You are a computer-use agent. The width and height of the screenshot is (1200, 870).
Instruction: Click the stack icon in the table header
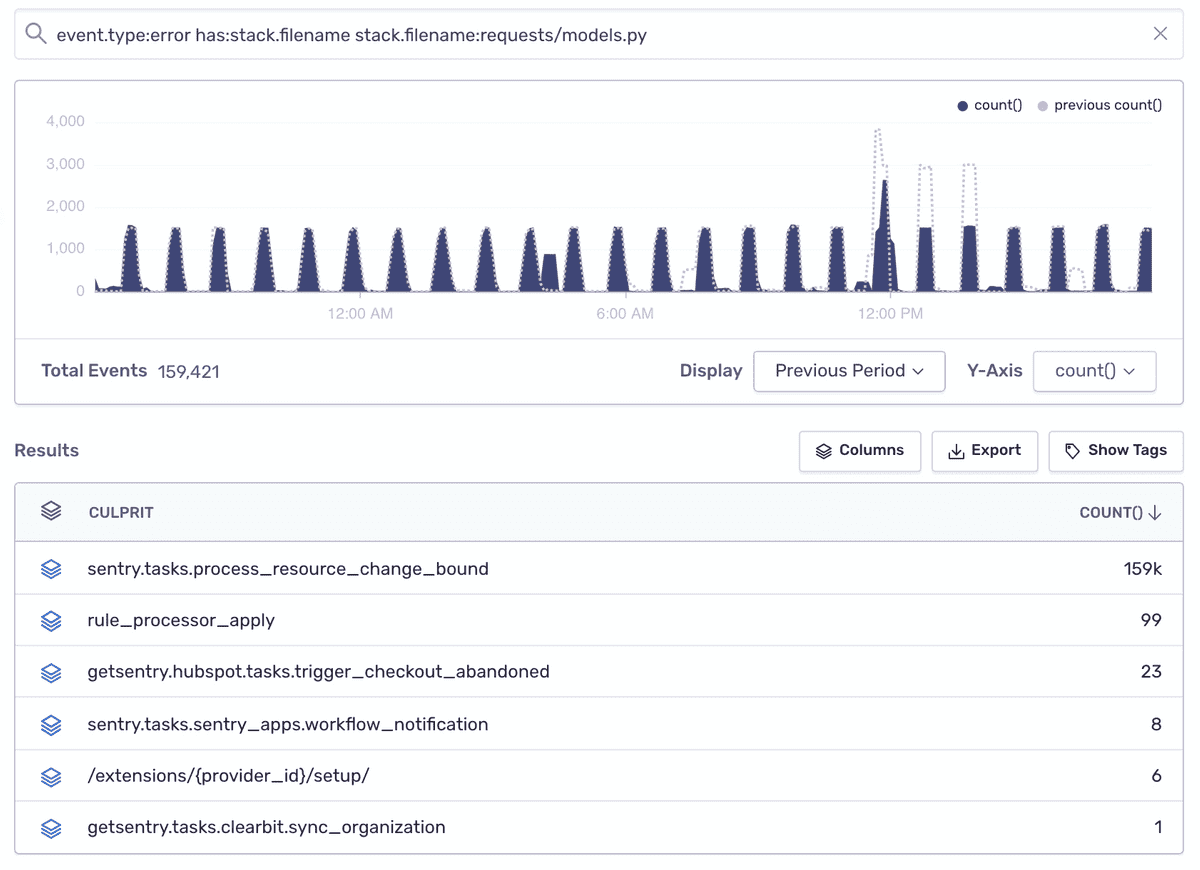pos(51,511)
